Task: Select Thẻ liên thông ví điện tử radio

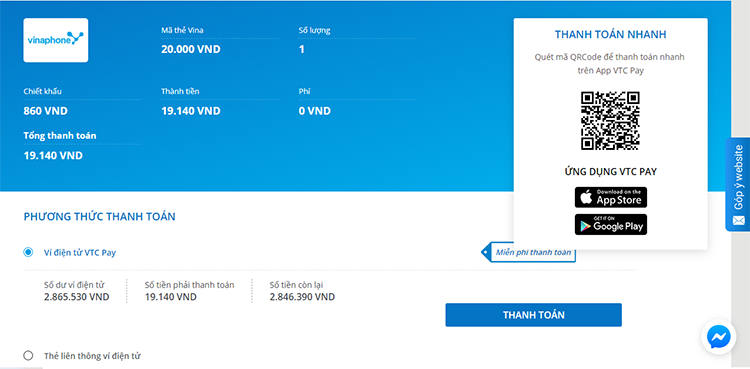Action: [x=28, y=356]
